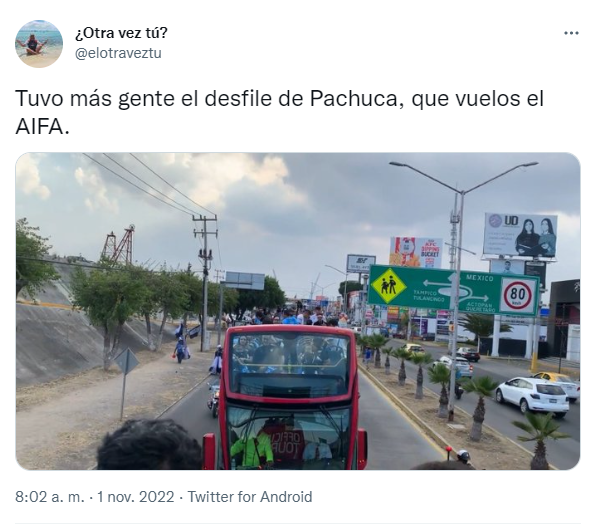The image size is (594, 530).
Task: Open the Twitter for Android source link
Action: click(250, 497)
